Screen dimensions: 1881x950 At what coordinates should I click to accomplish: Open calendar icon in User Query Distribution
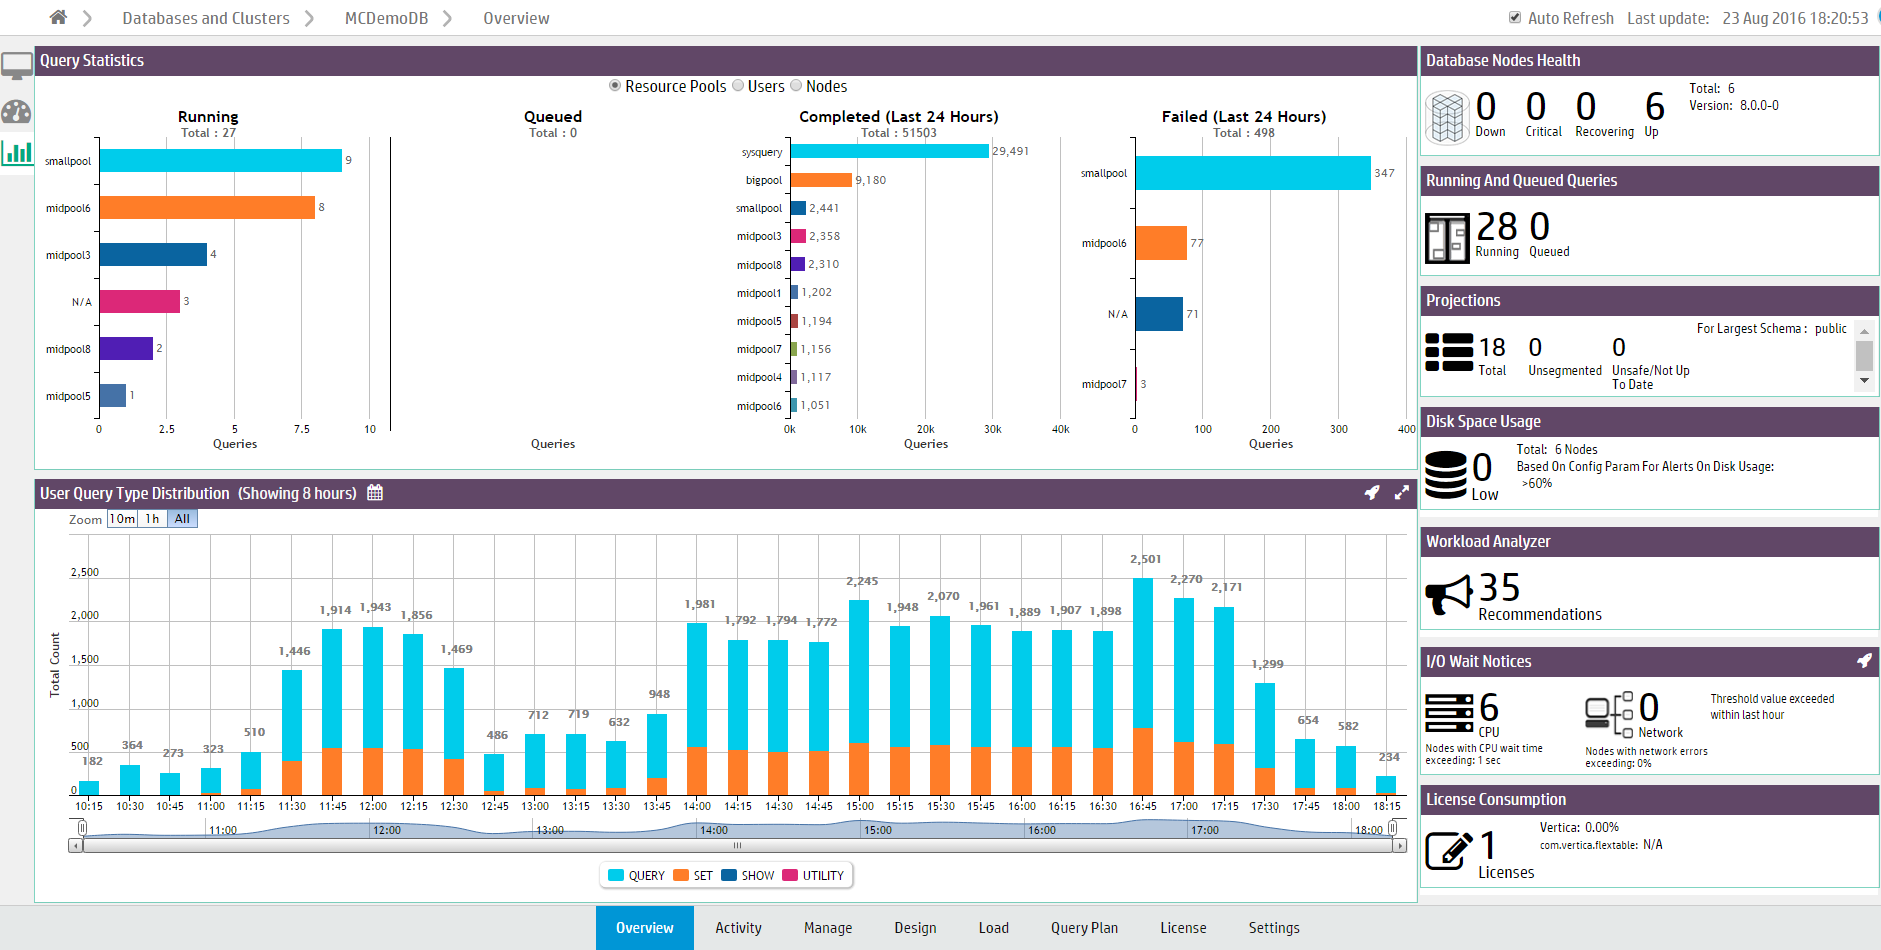point(375,493)
